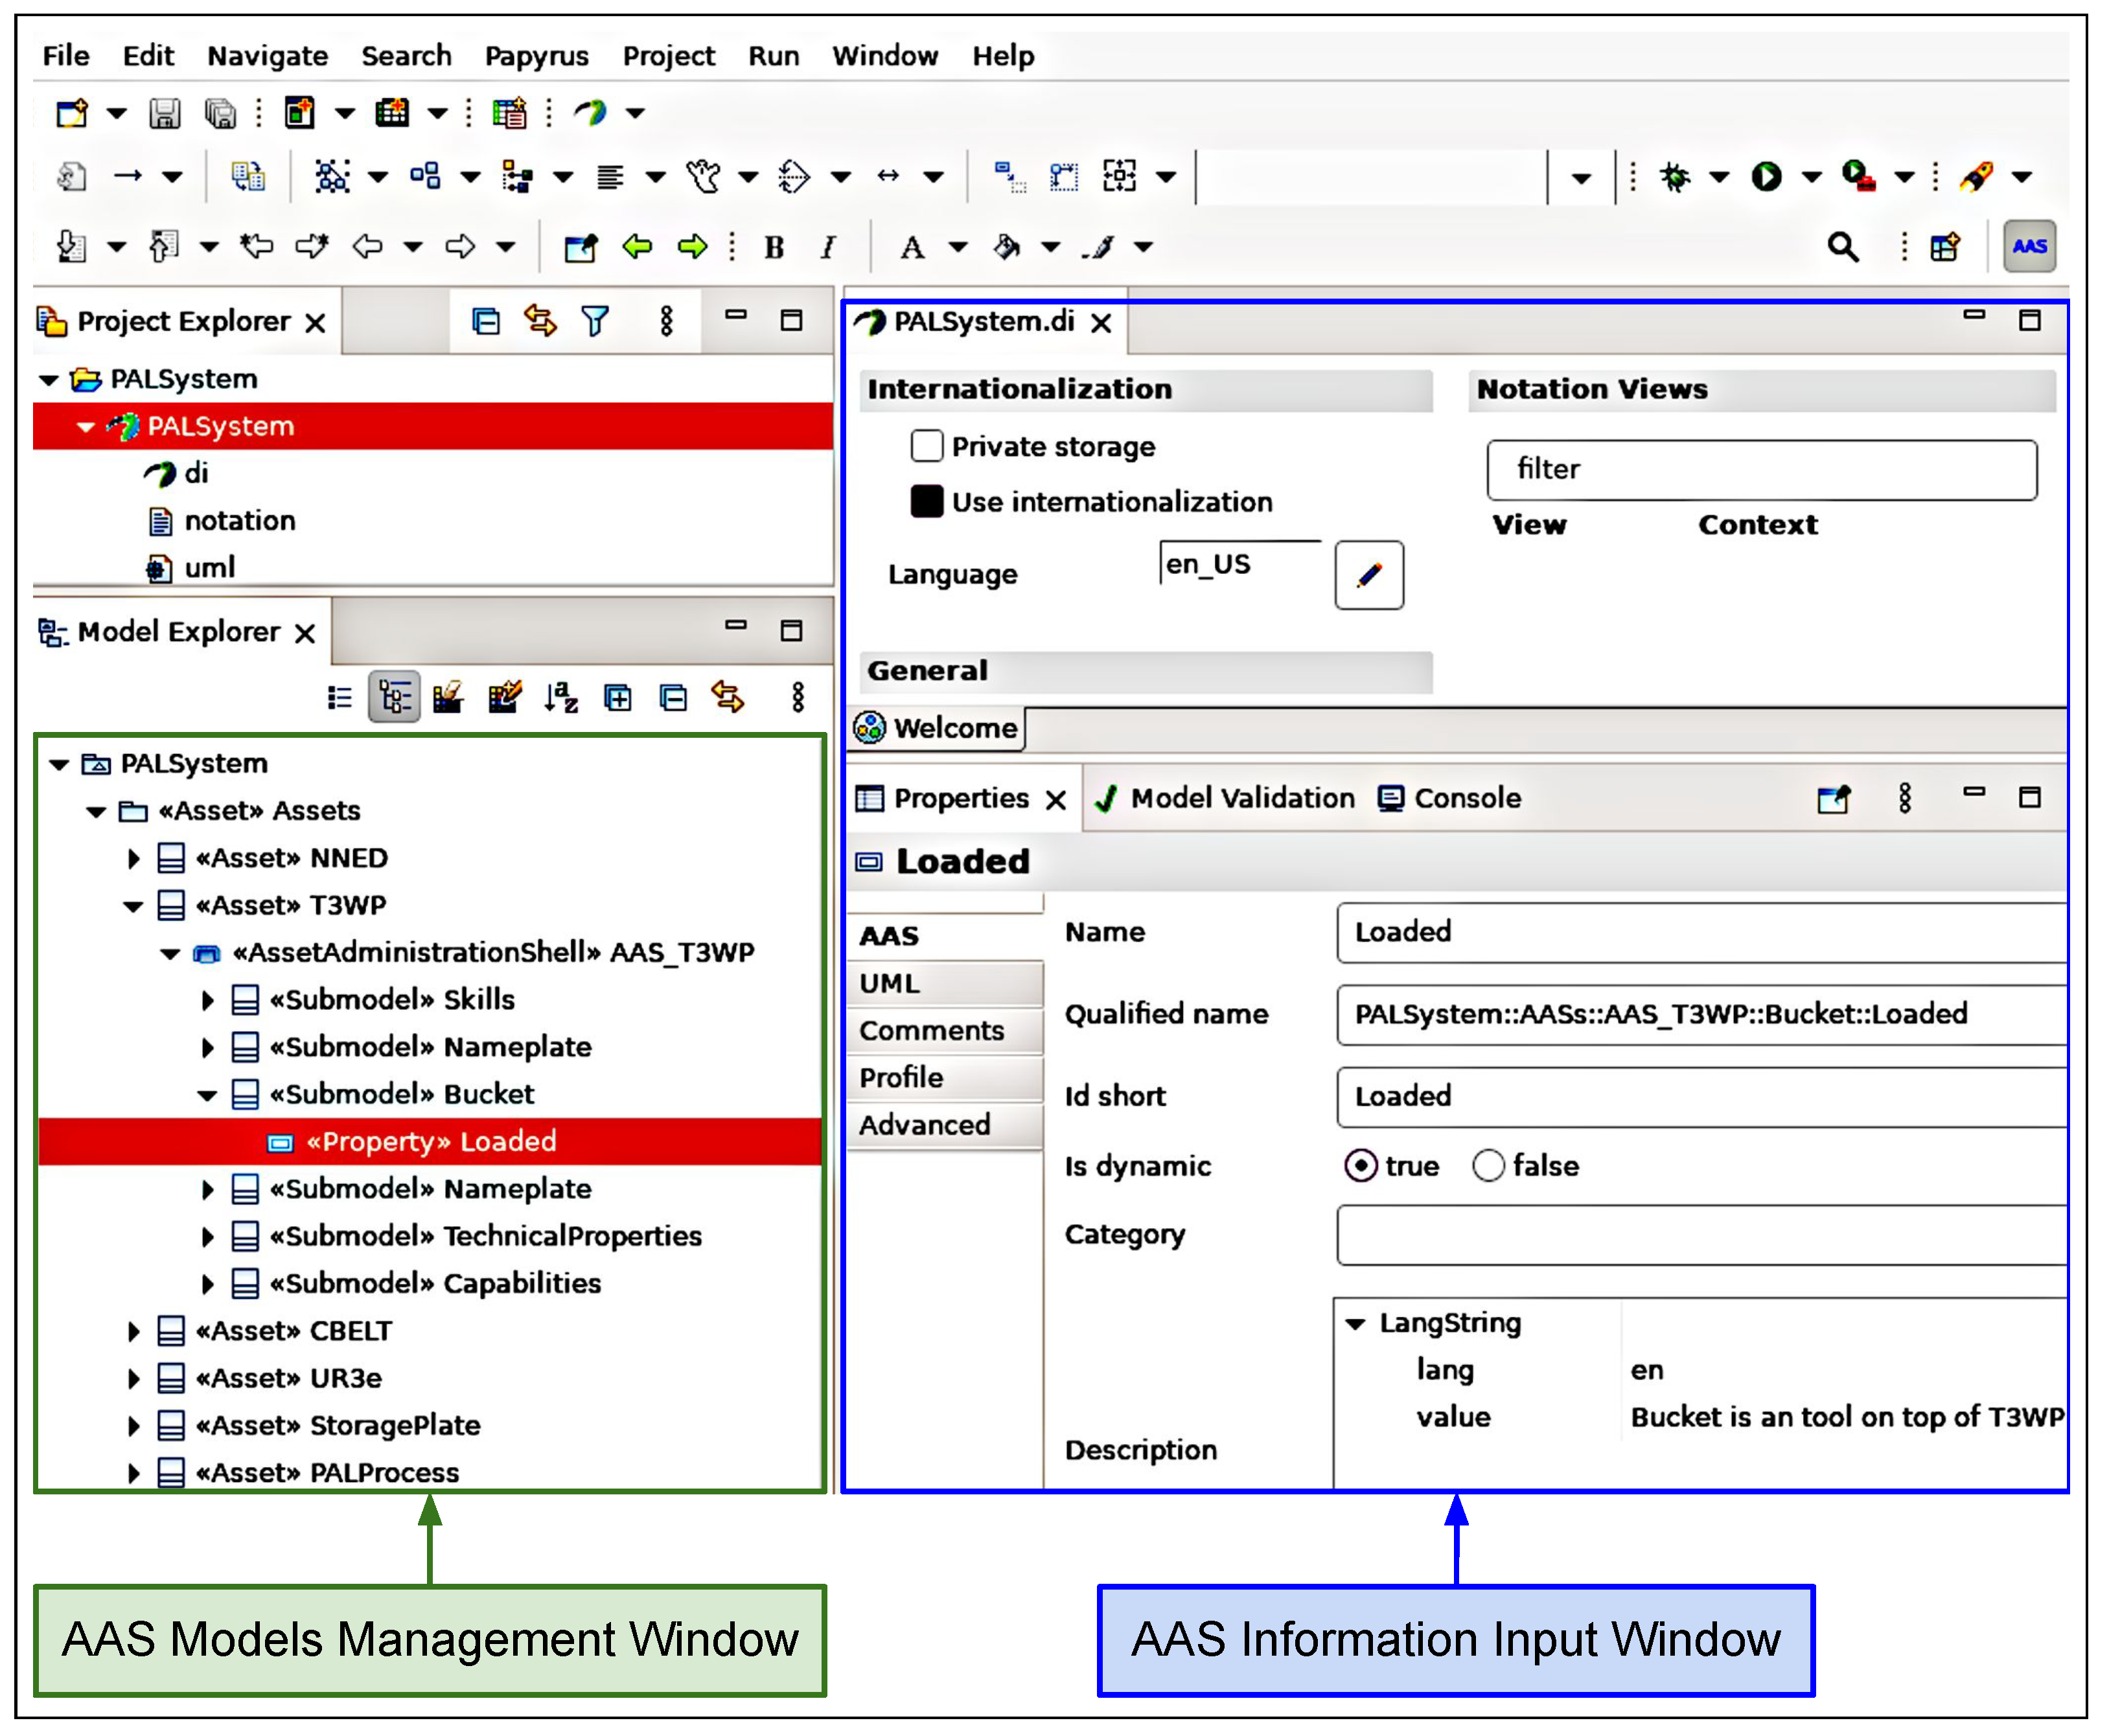The image size is (2109, 1736).
Task: Click the Category input field
Action: coord(1700,1235)
